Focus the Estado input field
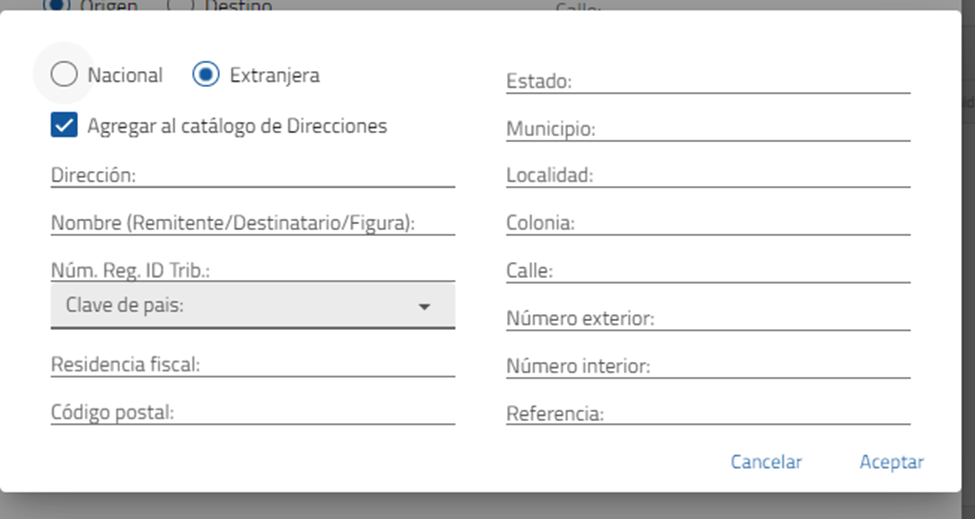Viewport: 975px width, 519px height. pos(708,81)
